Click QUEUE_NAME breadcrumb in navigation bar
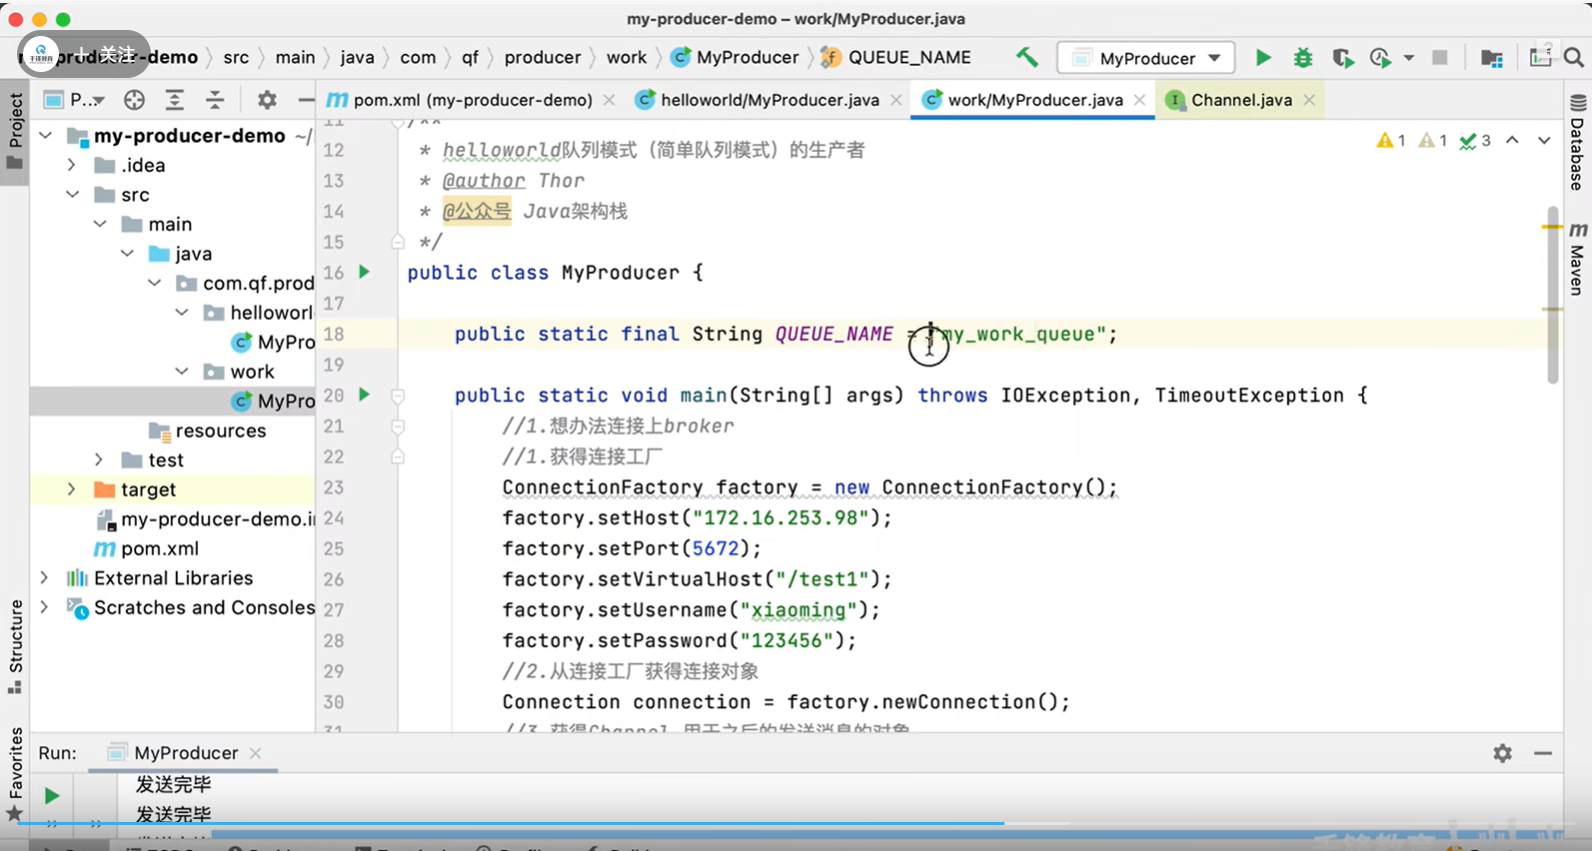The image size is (1592, 851). (x=896, y=58)
